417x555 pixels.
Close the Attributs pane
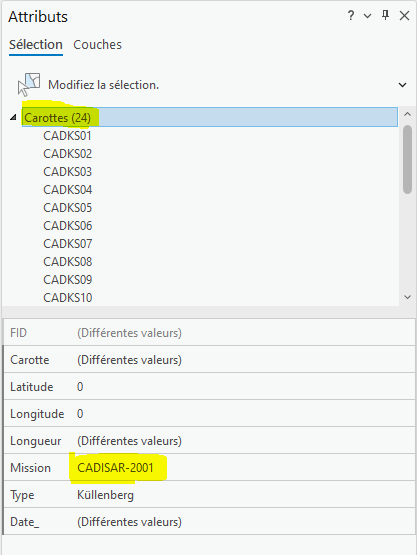coord(404,16)
